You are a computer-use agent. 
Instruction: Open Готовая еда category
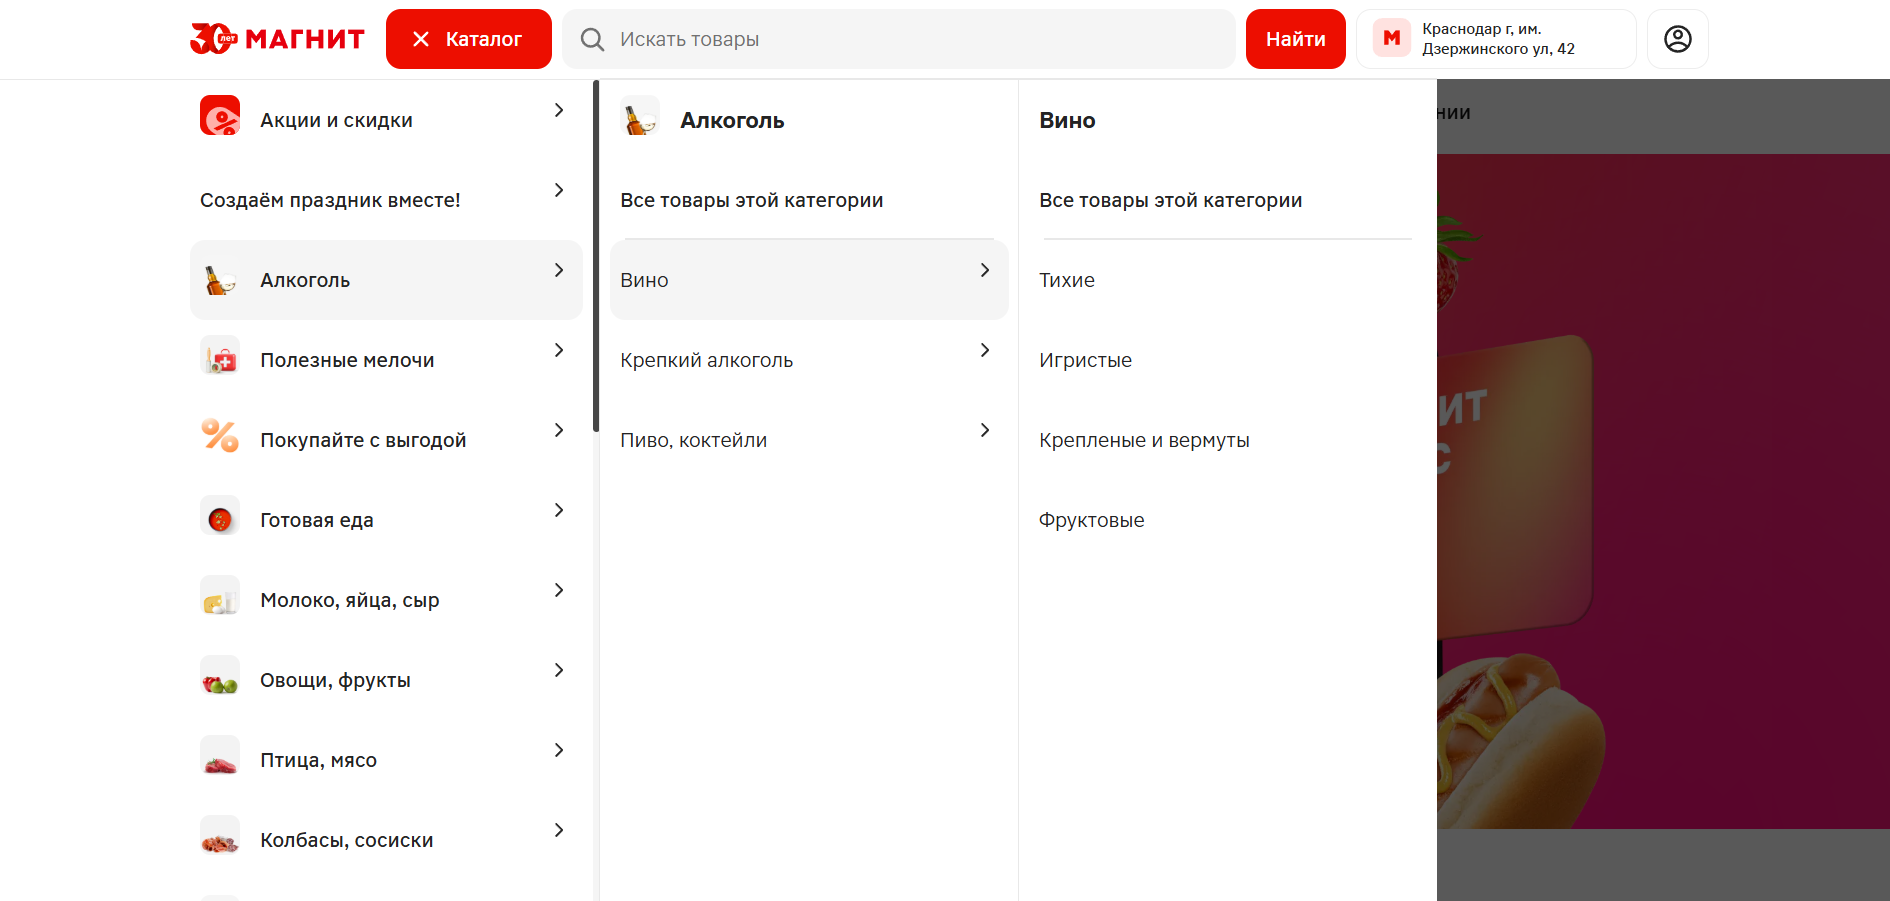[386, 520]
